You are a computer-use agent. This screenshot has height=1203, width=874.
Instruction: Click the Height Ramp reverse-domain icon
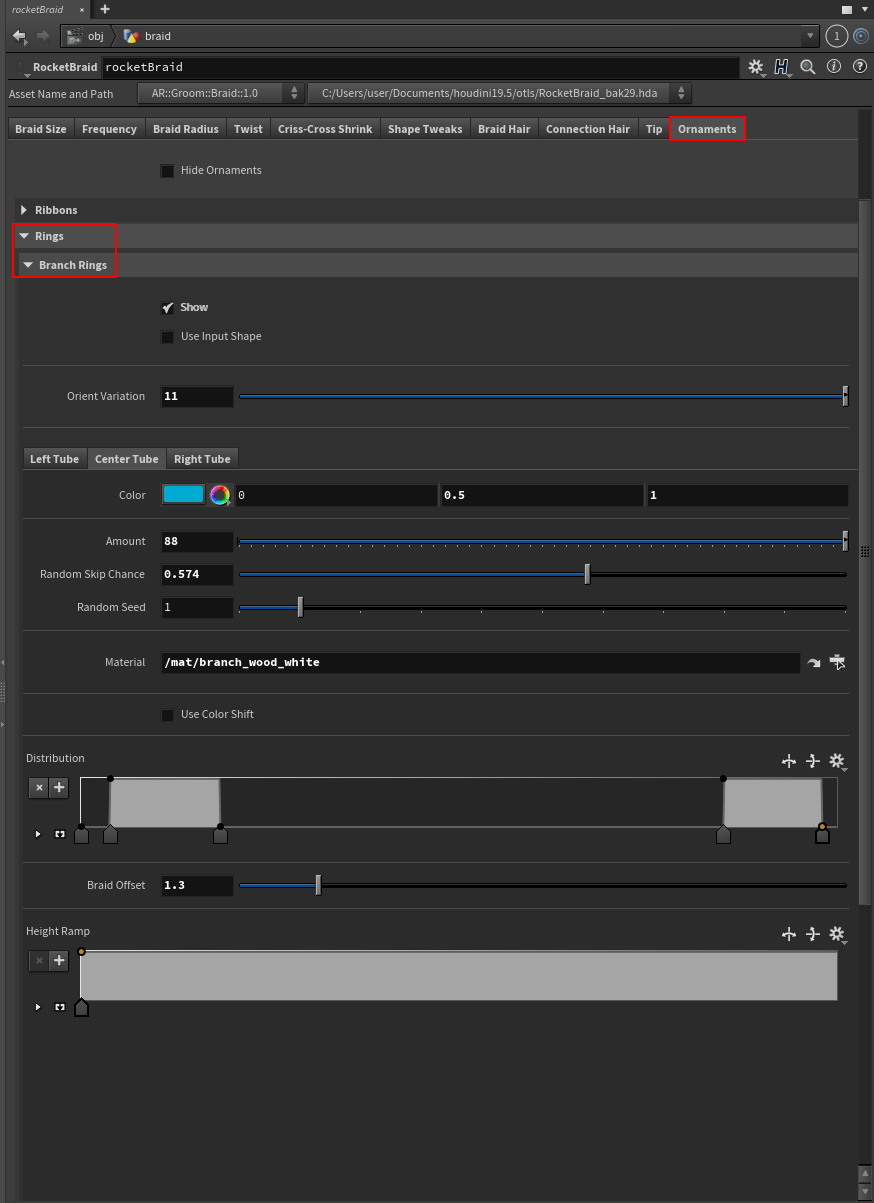coord(789,934)
